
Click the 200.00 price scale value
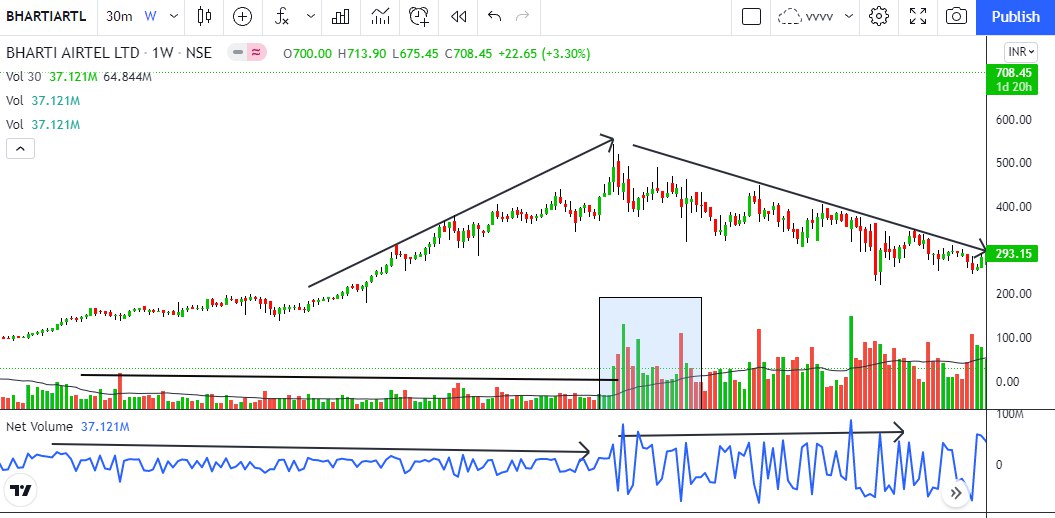click(x=1013, y=294)
